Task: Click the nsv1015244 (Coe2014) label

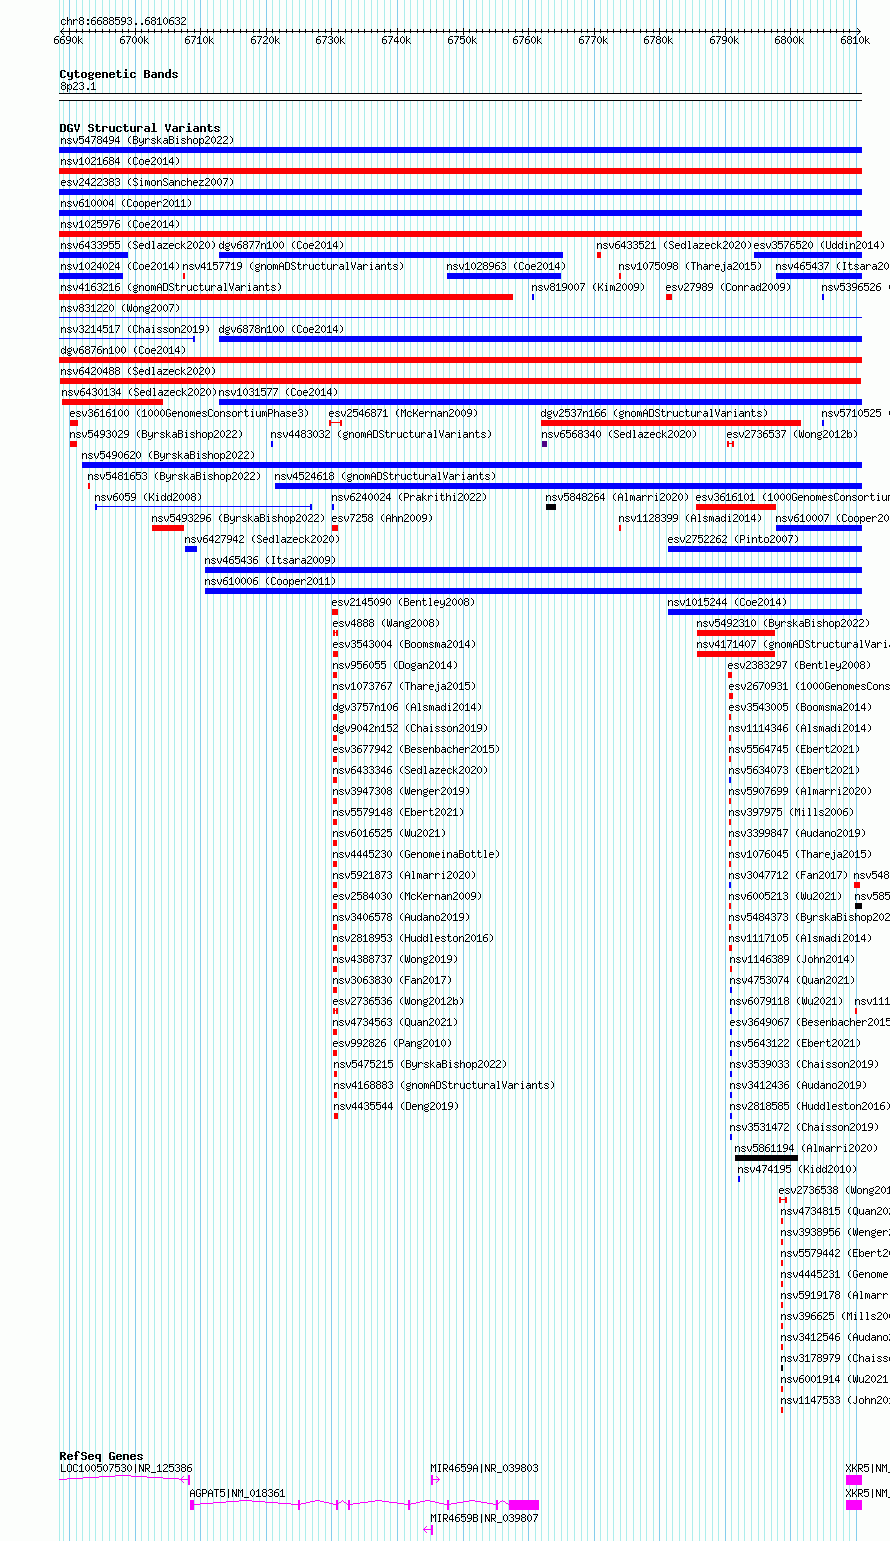Action: (x=727, y=602)
